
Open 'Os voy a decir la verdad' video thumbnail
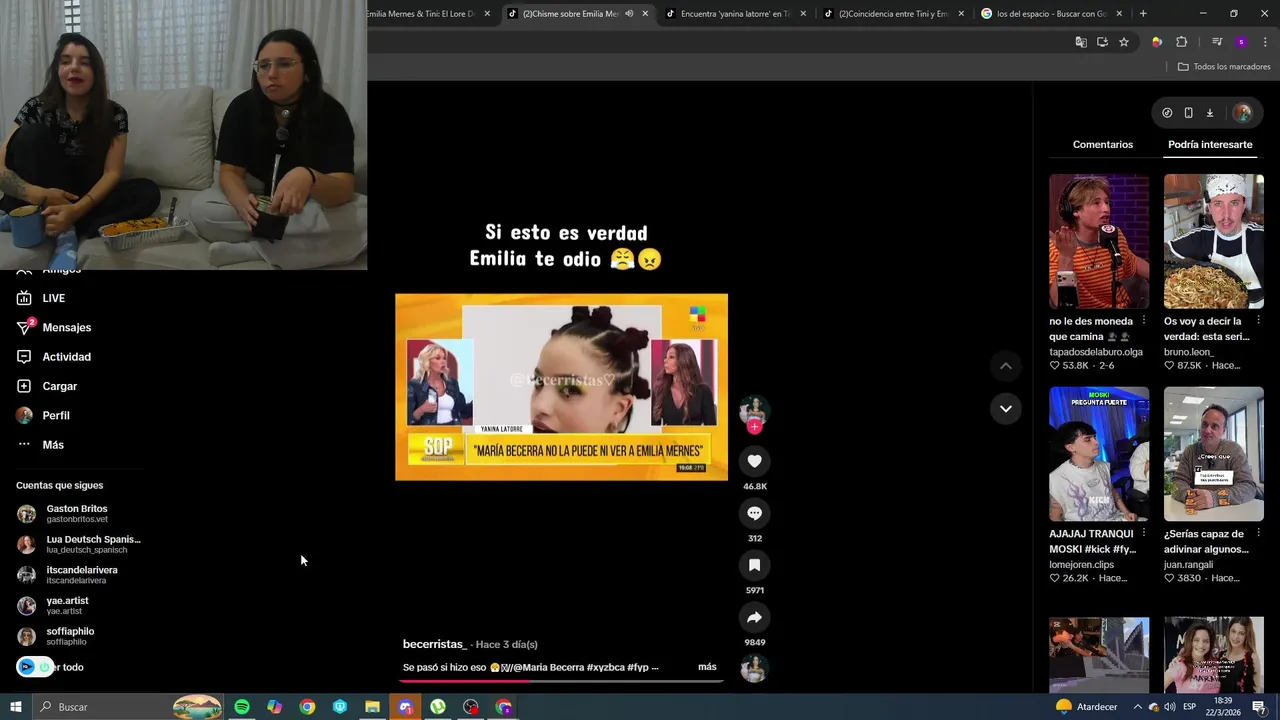point(1213,241)
